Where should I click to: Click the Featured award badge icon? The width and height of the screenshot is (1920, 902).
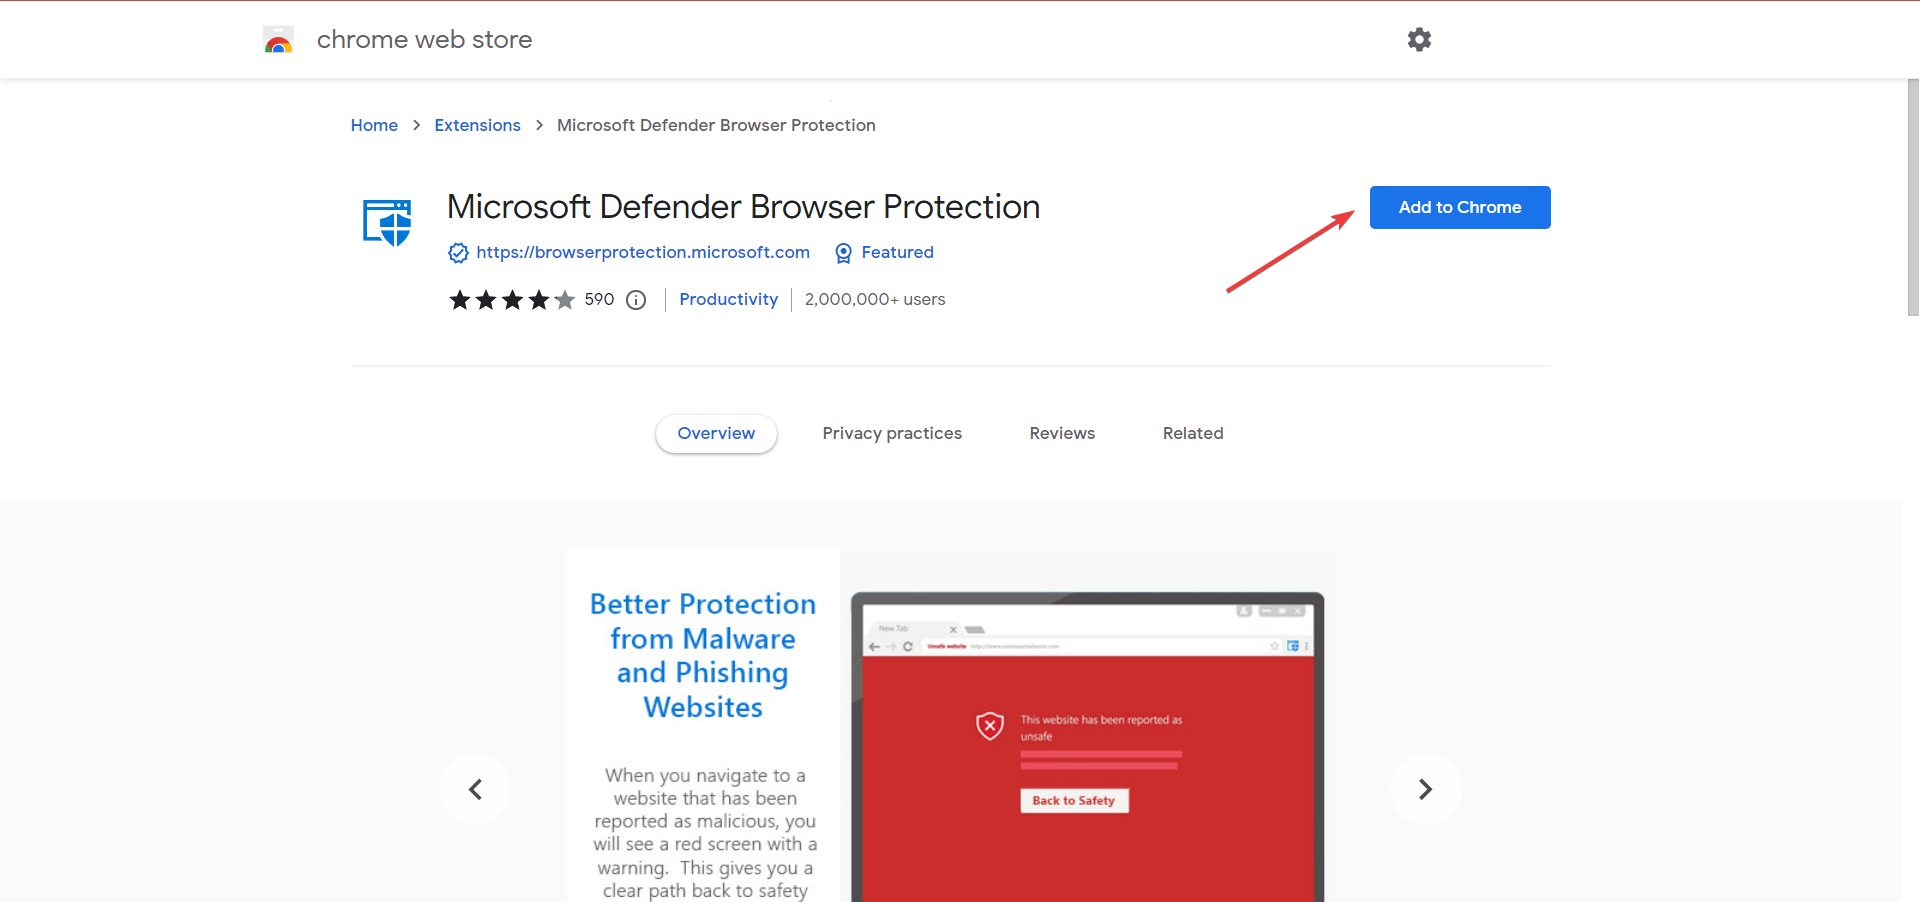[843, 253]
